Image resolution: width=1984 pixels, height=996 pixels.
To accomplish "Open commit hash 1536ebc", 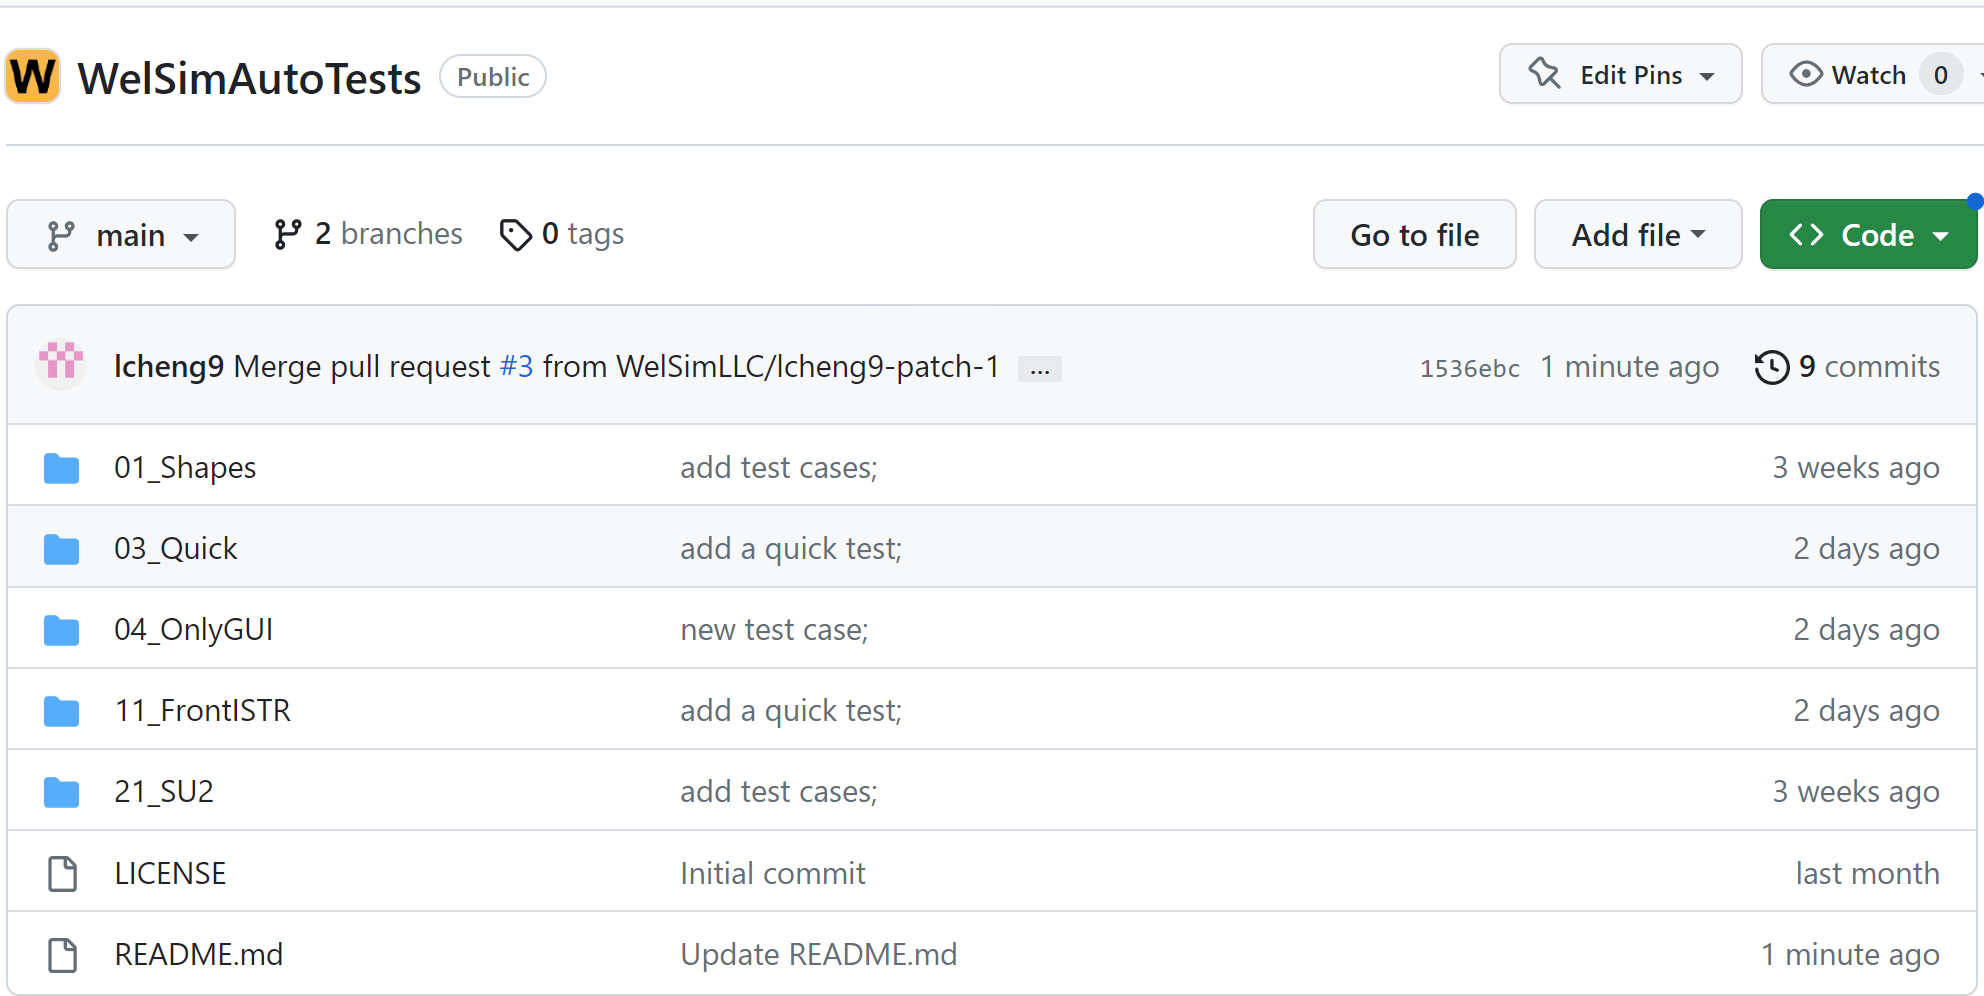I will [1469, 368].
